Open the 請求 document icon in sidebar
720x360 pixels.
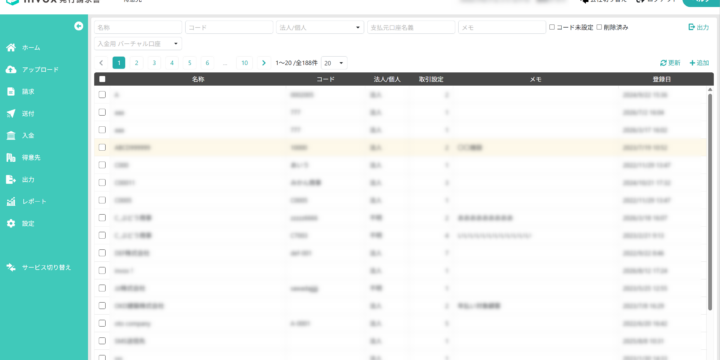pyautogui.click(x=11, y=92)
